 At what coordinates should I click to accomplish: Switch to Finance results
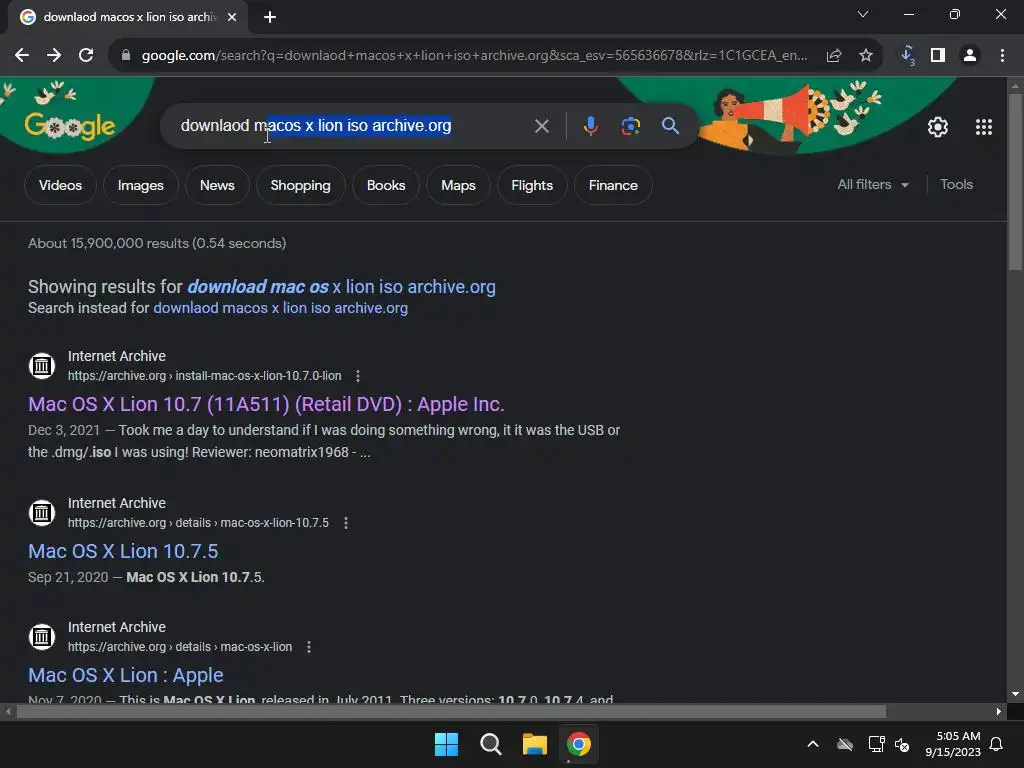point(613,185)
